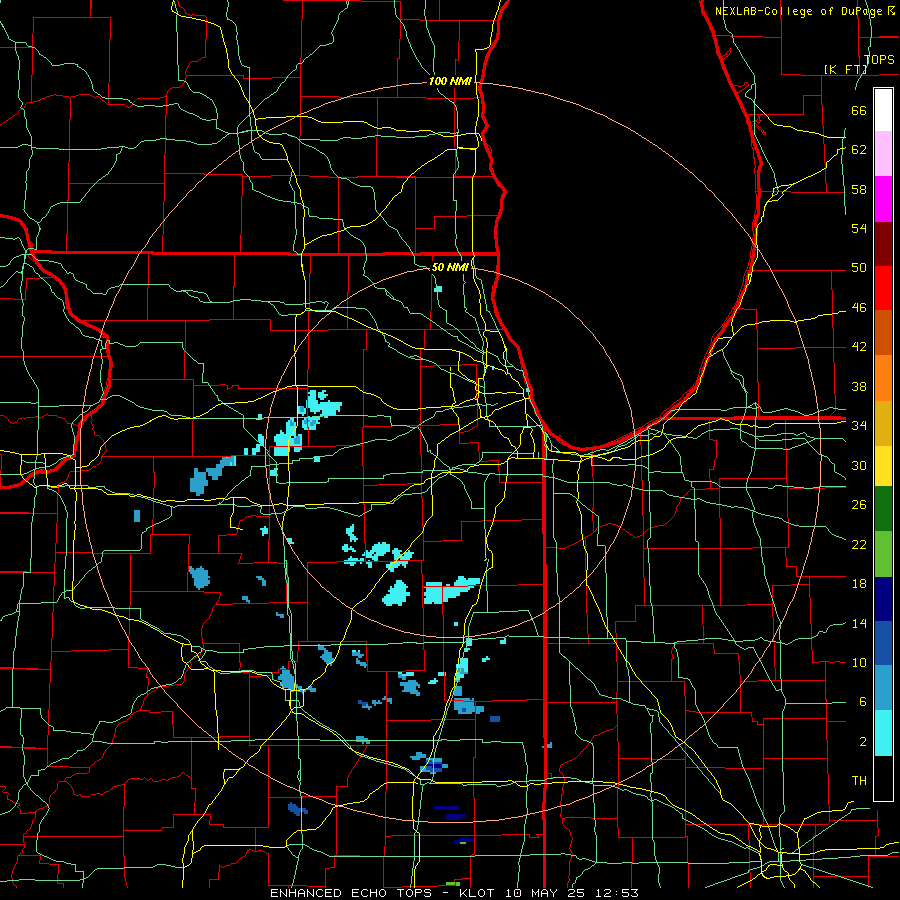Click the "KLOT" station identifier in caption
Image resolution: width=900 pixels, height=900 pixels.
pyautogui.click(x=476, y=893)
